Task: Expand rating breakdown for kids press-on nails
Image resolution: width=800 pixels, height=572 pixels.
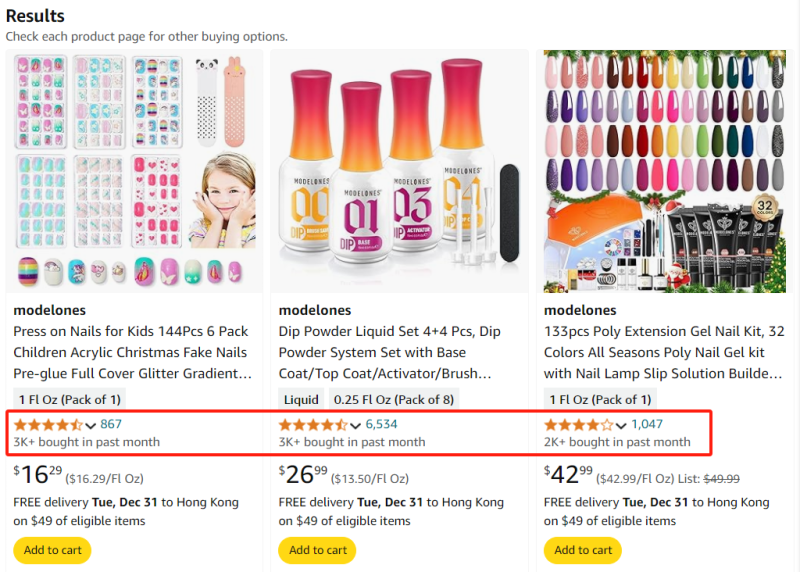Action: 91,426
